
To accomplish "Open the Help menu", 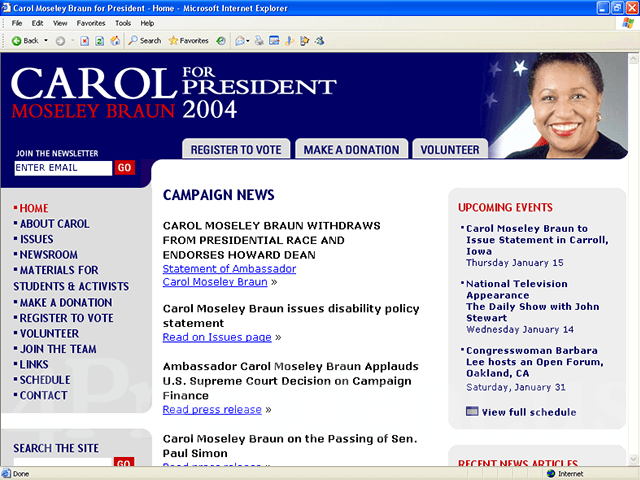I will (x=147, y=23).
